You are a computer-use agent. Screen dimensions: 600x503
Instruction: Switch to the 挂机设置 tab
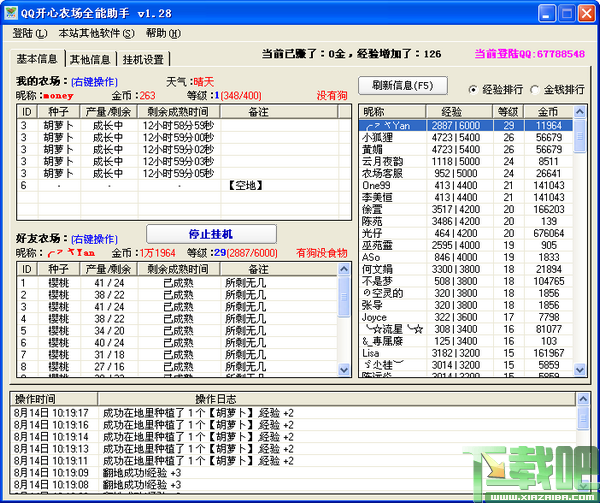pos(143,60)
